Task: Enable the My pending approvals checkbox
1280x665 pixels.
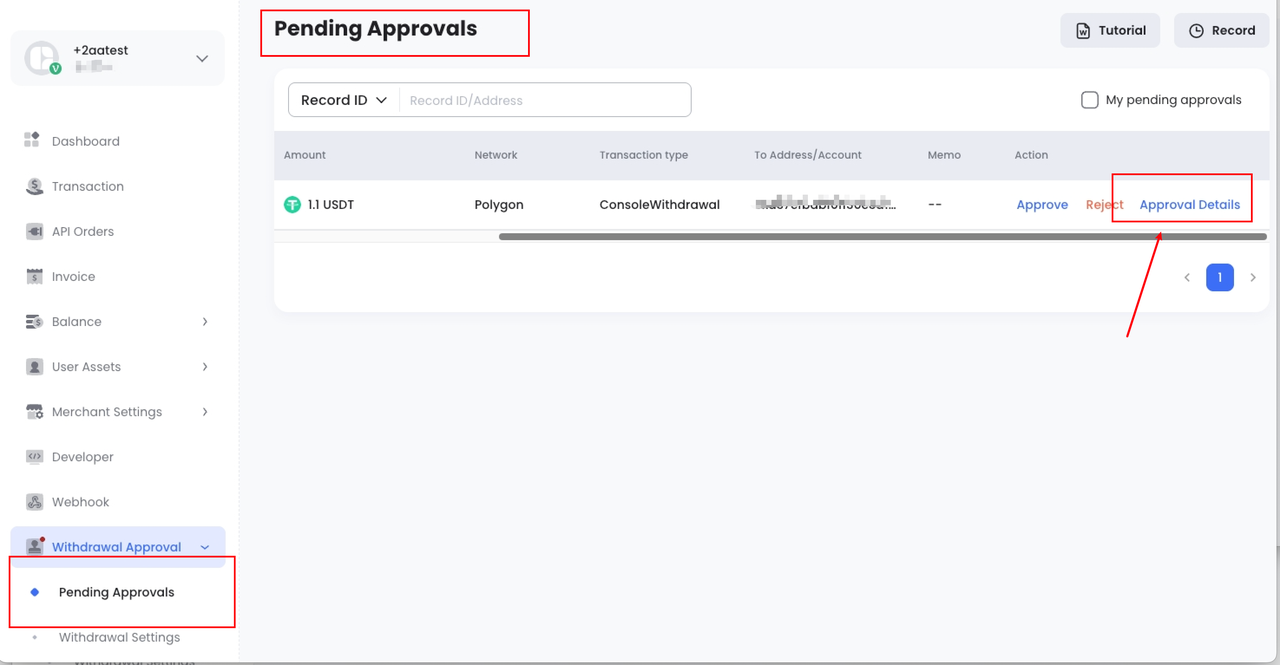Action: (1090, 100)
